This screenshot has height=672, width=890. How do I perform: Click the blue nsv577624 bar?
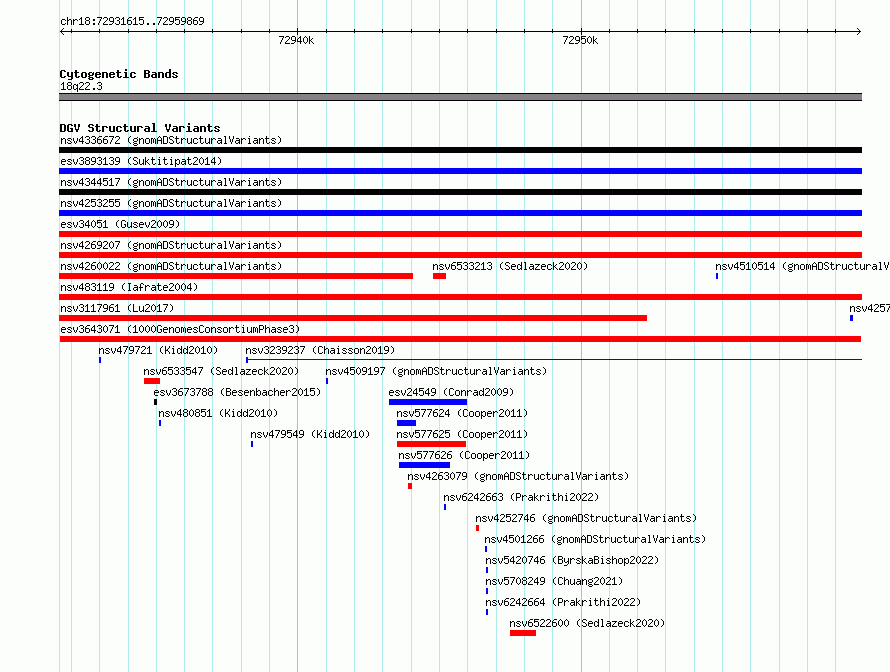pyautogui.click(x=406, y=423)
